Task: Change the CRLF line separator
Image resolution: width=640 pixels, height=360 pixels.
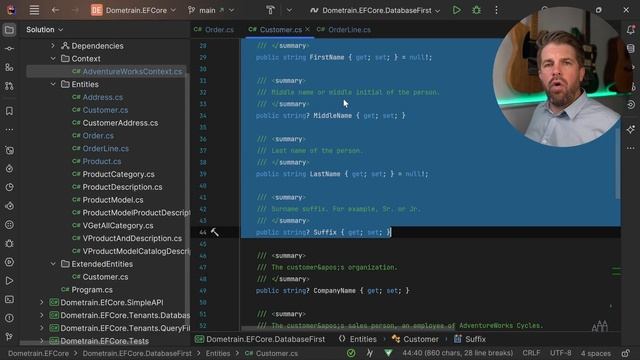Action: coord(531,353)
